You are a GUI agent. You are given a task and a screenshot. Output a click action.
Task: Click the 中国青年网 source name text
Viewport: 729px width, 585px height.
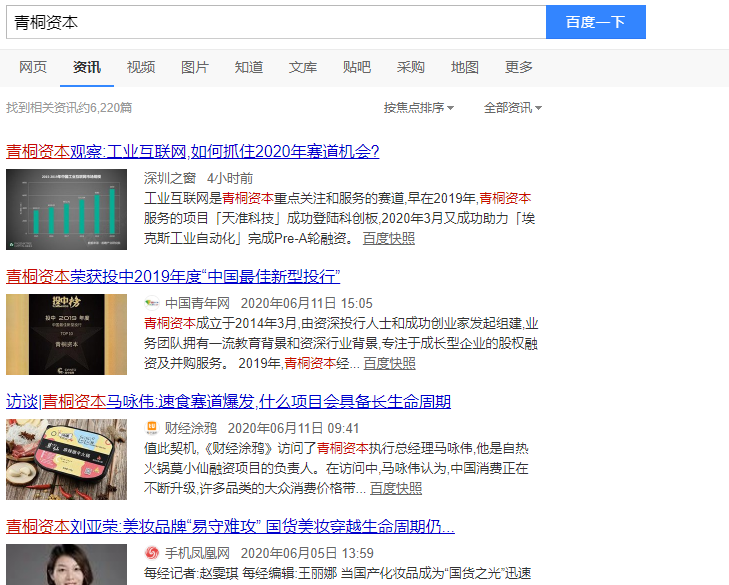198,303
